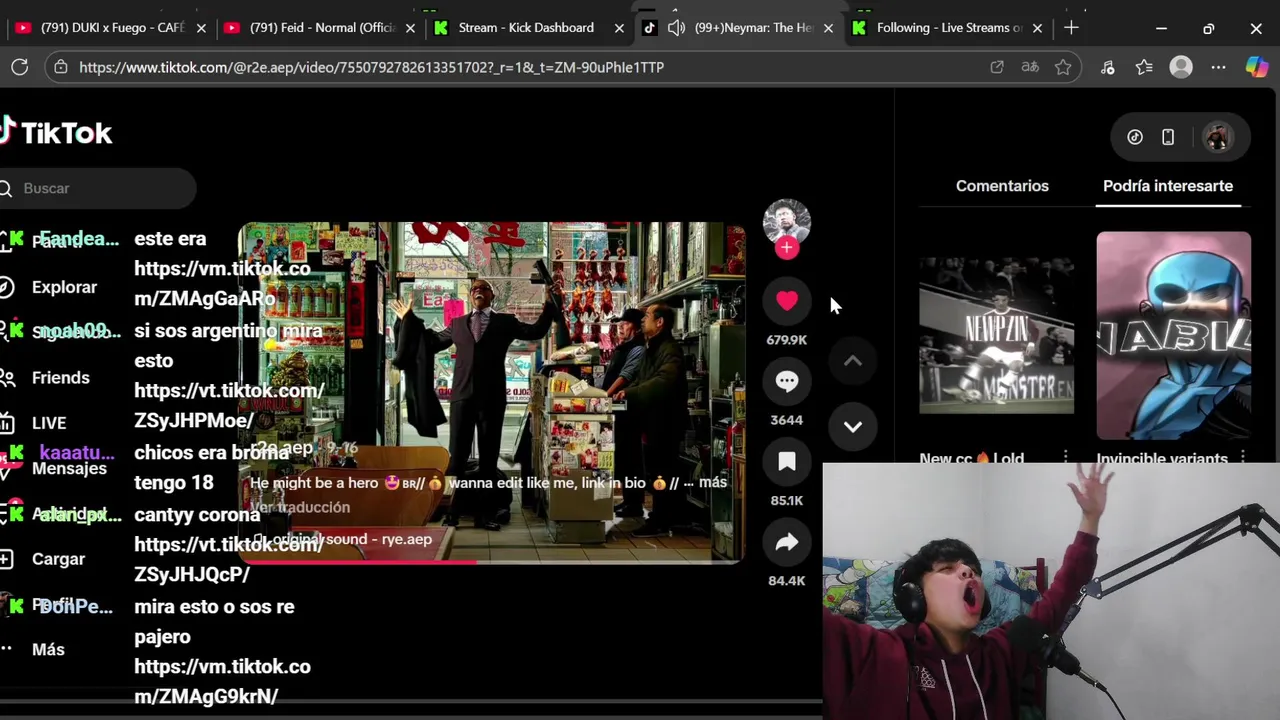Open TikTok coins icon in header
The height and width of the screenshot is (720, 1280).
click(1135, 137)
